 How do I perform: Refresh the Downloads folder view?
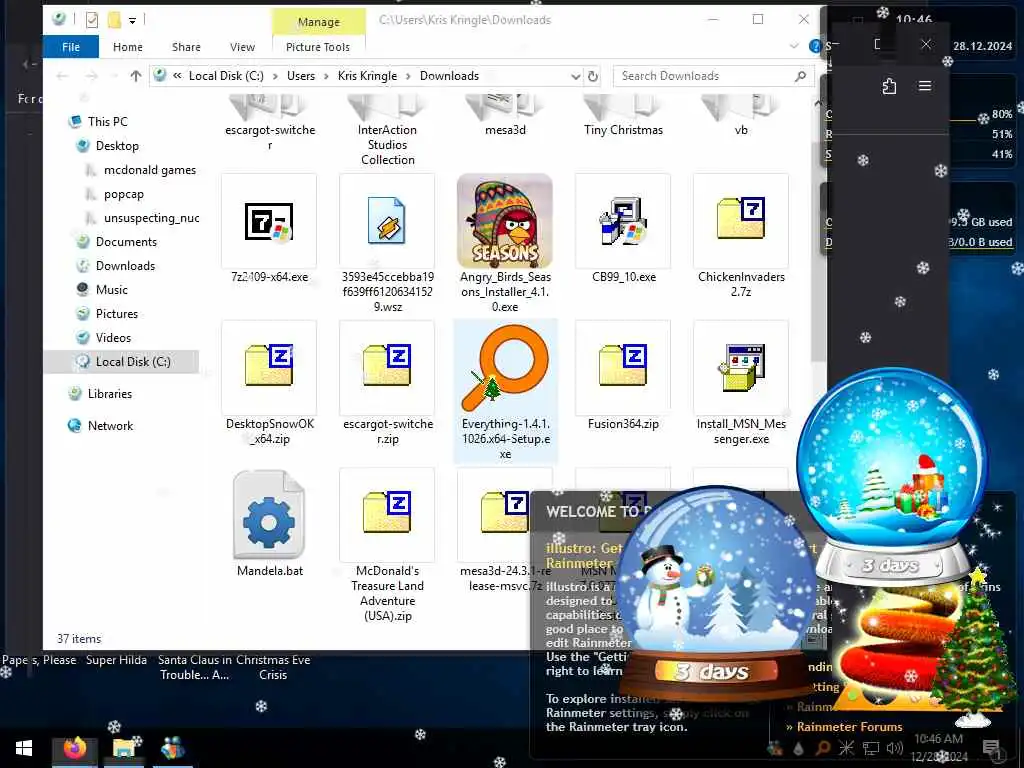click(x=592, y=76)
